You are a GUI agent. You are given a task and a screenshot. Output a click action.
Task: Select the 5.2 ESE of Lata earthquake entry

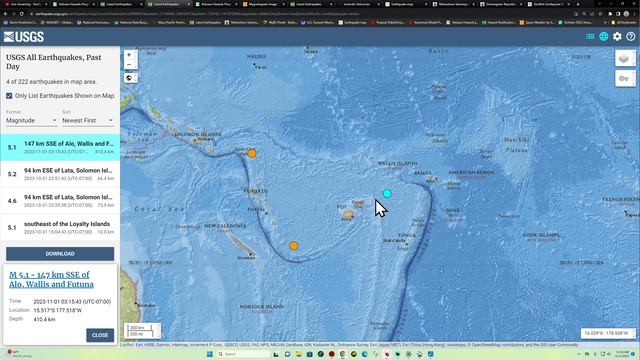click(60, 174)
